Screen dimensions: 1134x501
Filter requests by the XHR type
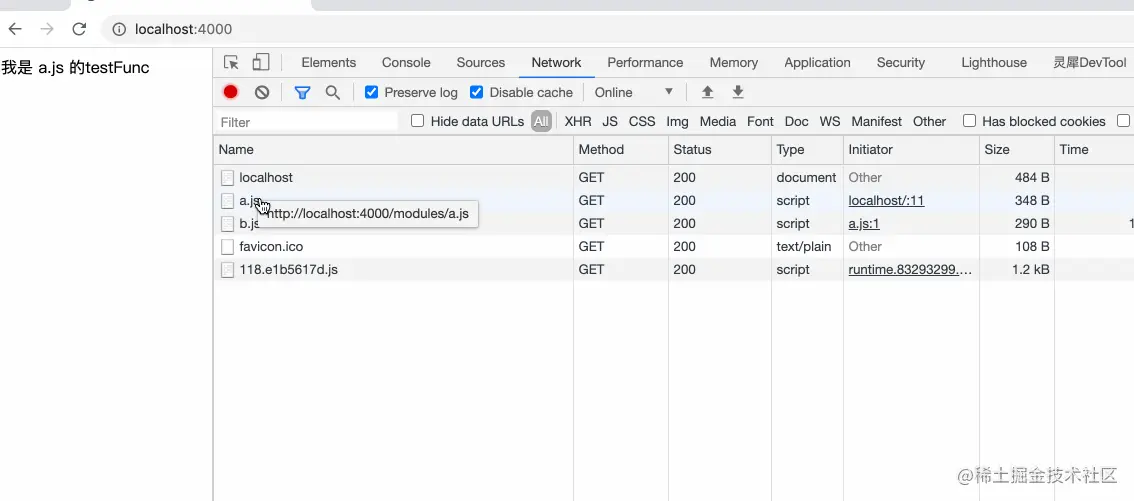click(x=578, y=121)
